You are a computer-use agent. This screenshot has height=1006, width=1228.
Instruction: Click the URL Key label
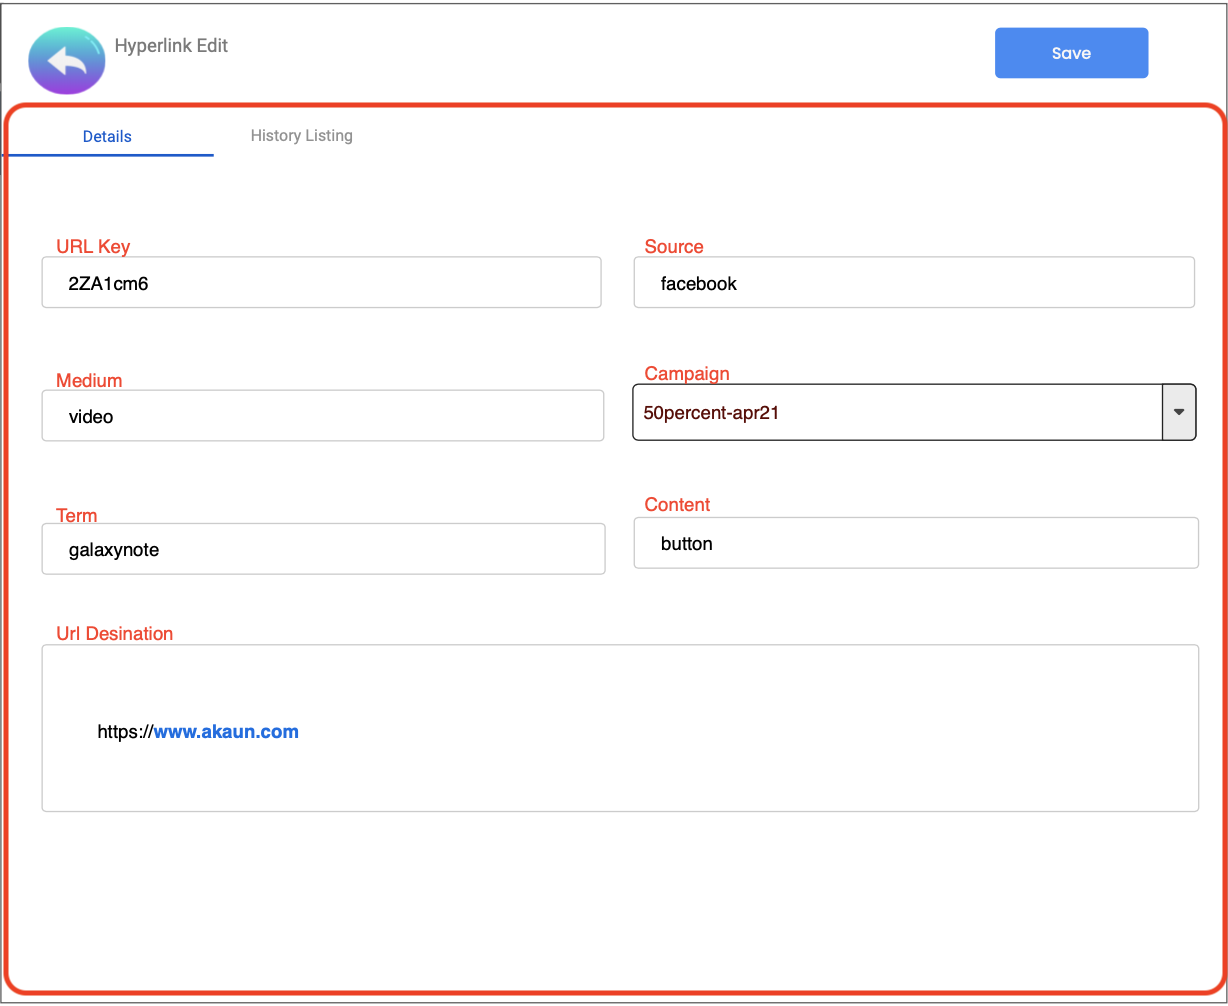[x=93, y=247]
